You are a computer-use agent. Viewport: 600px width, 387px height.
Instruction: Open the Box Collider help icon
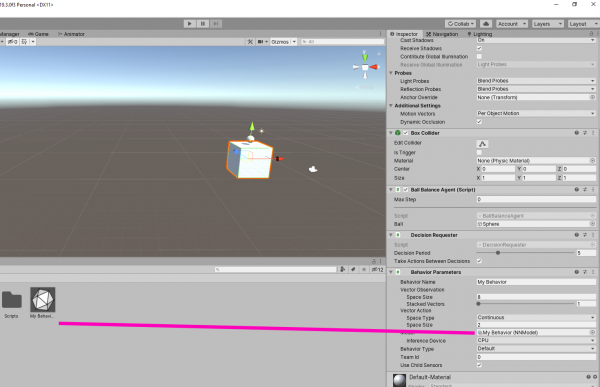tap(576, 133)
